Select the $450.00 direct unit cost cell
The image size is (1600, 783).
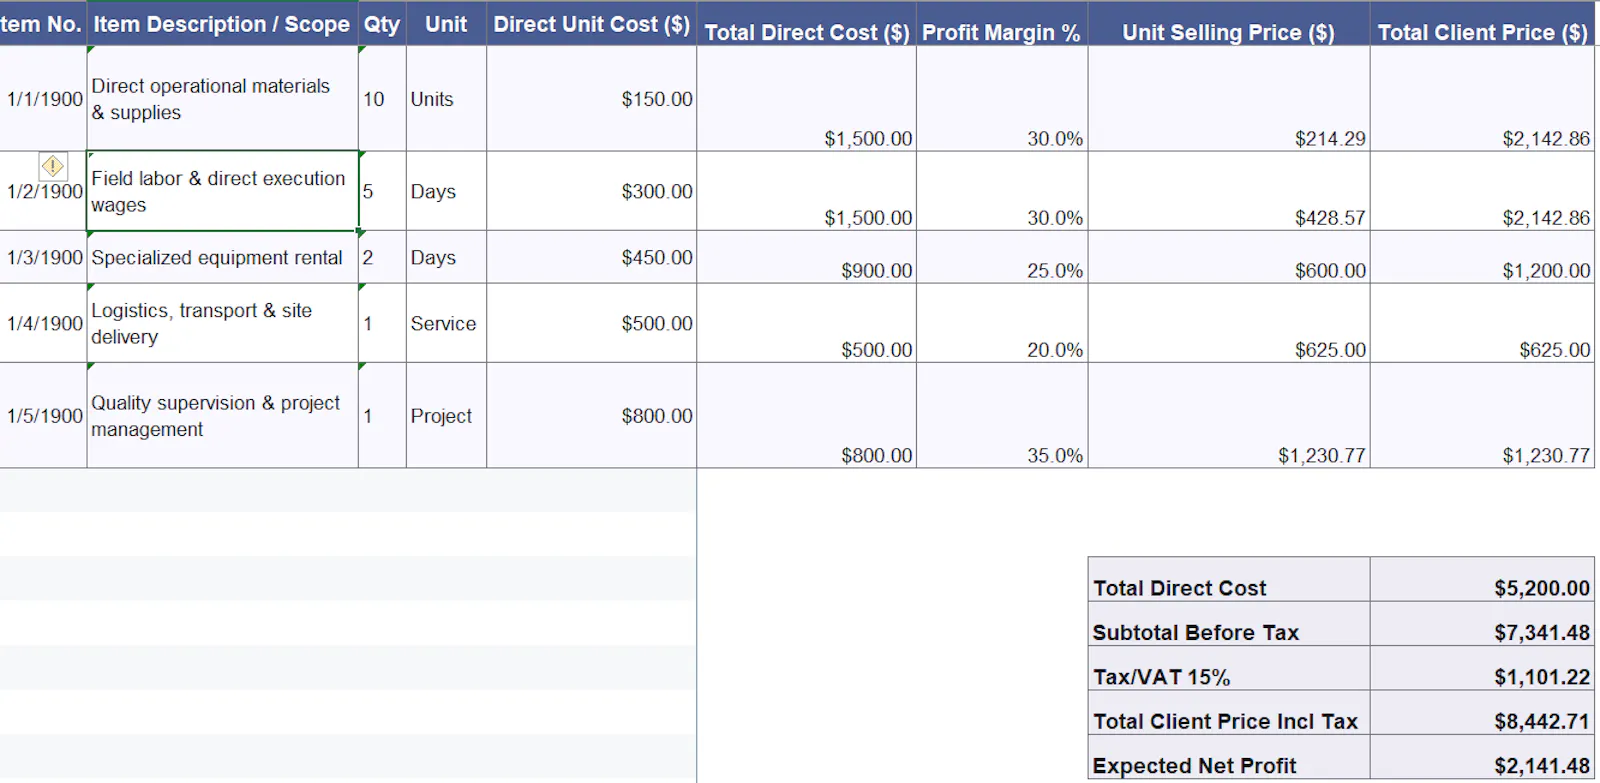pyautogui.click(x=592, y=257)
